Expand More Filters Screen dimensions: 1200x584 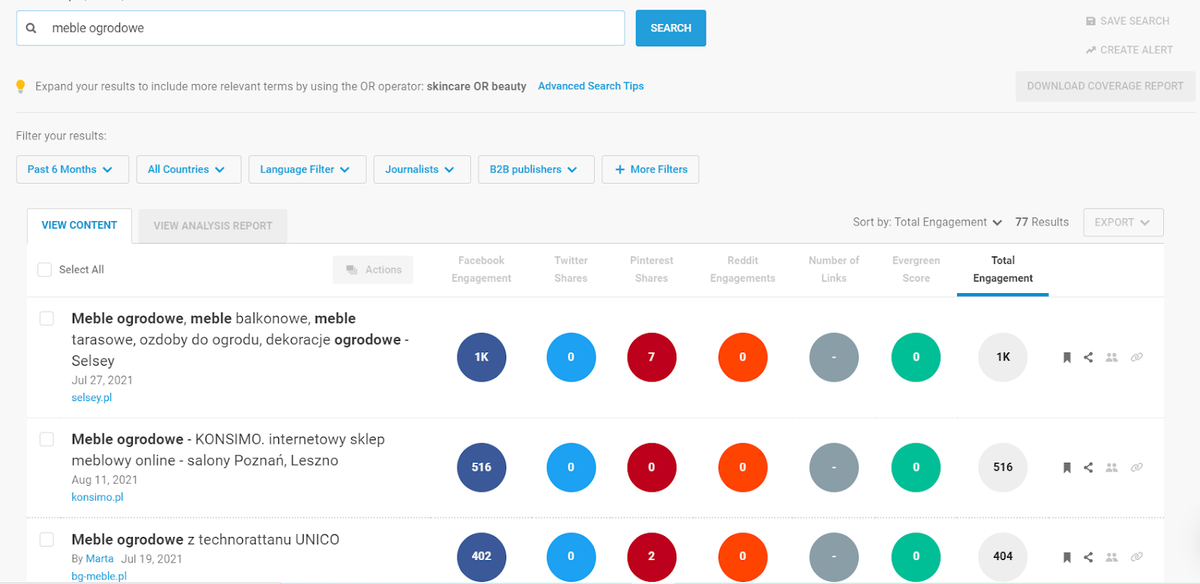click(x=651, y=170)
